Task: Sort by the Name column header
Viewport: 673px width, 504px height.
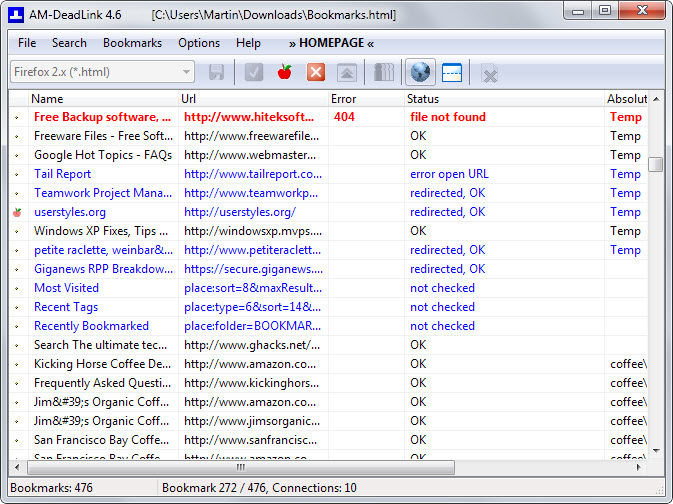Action: 103,99
